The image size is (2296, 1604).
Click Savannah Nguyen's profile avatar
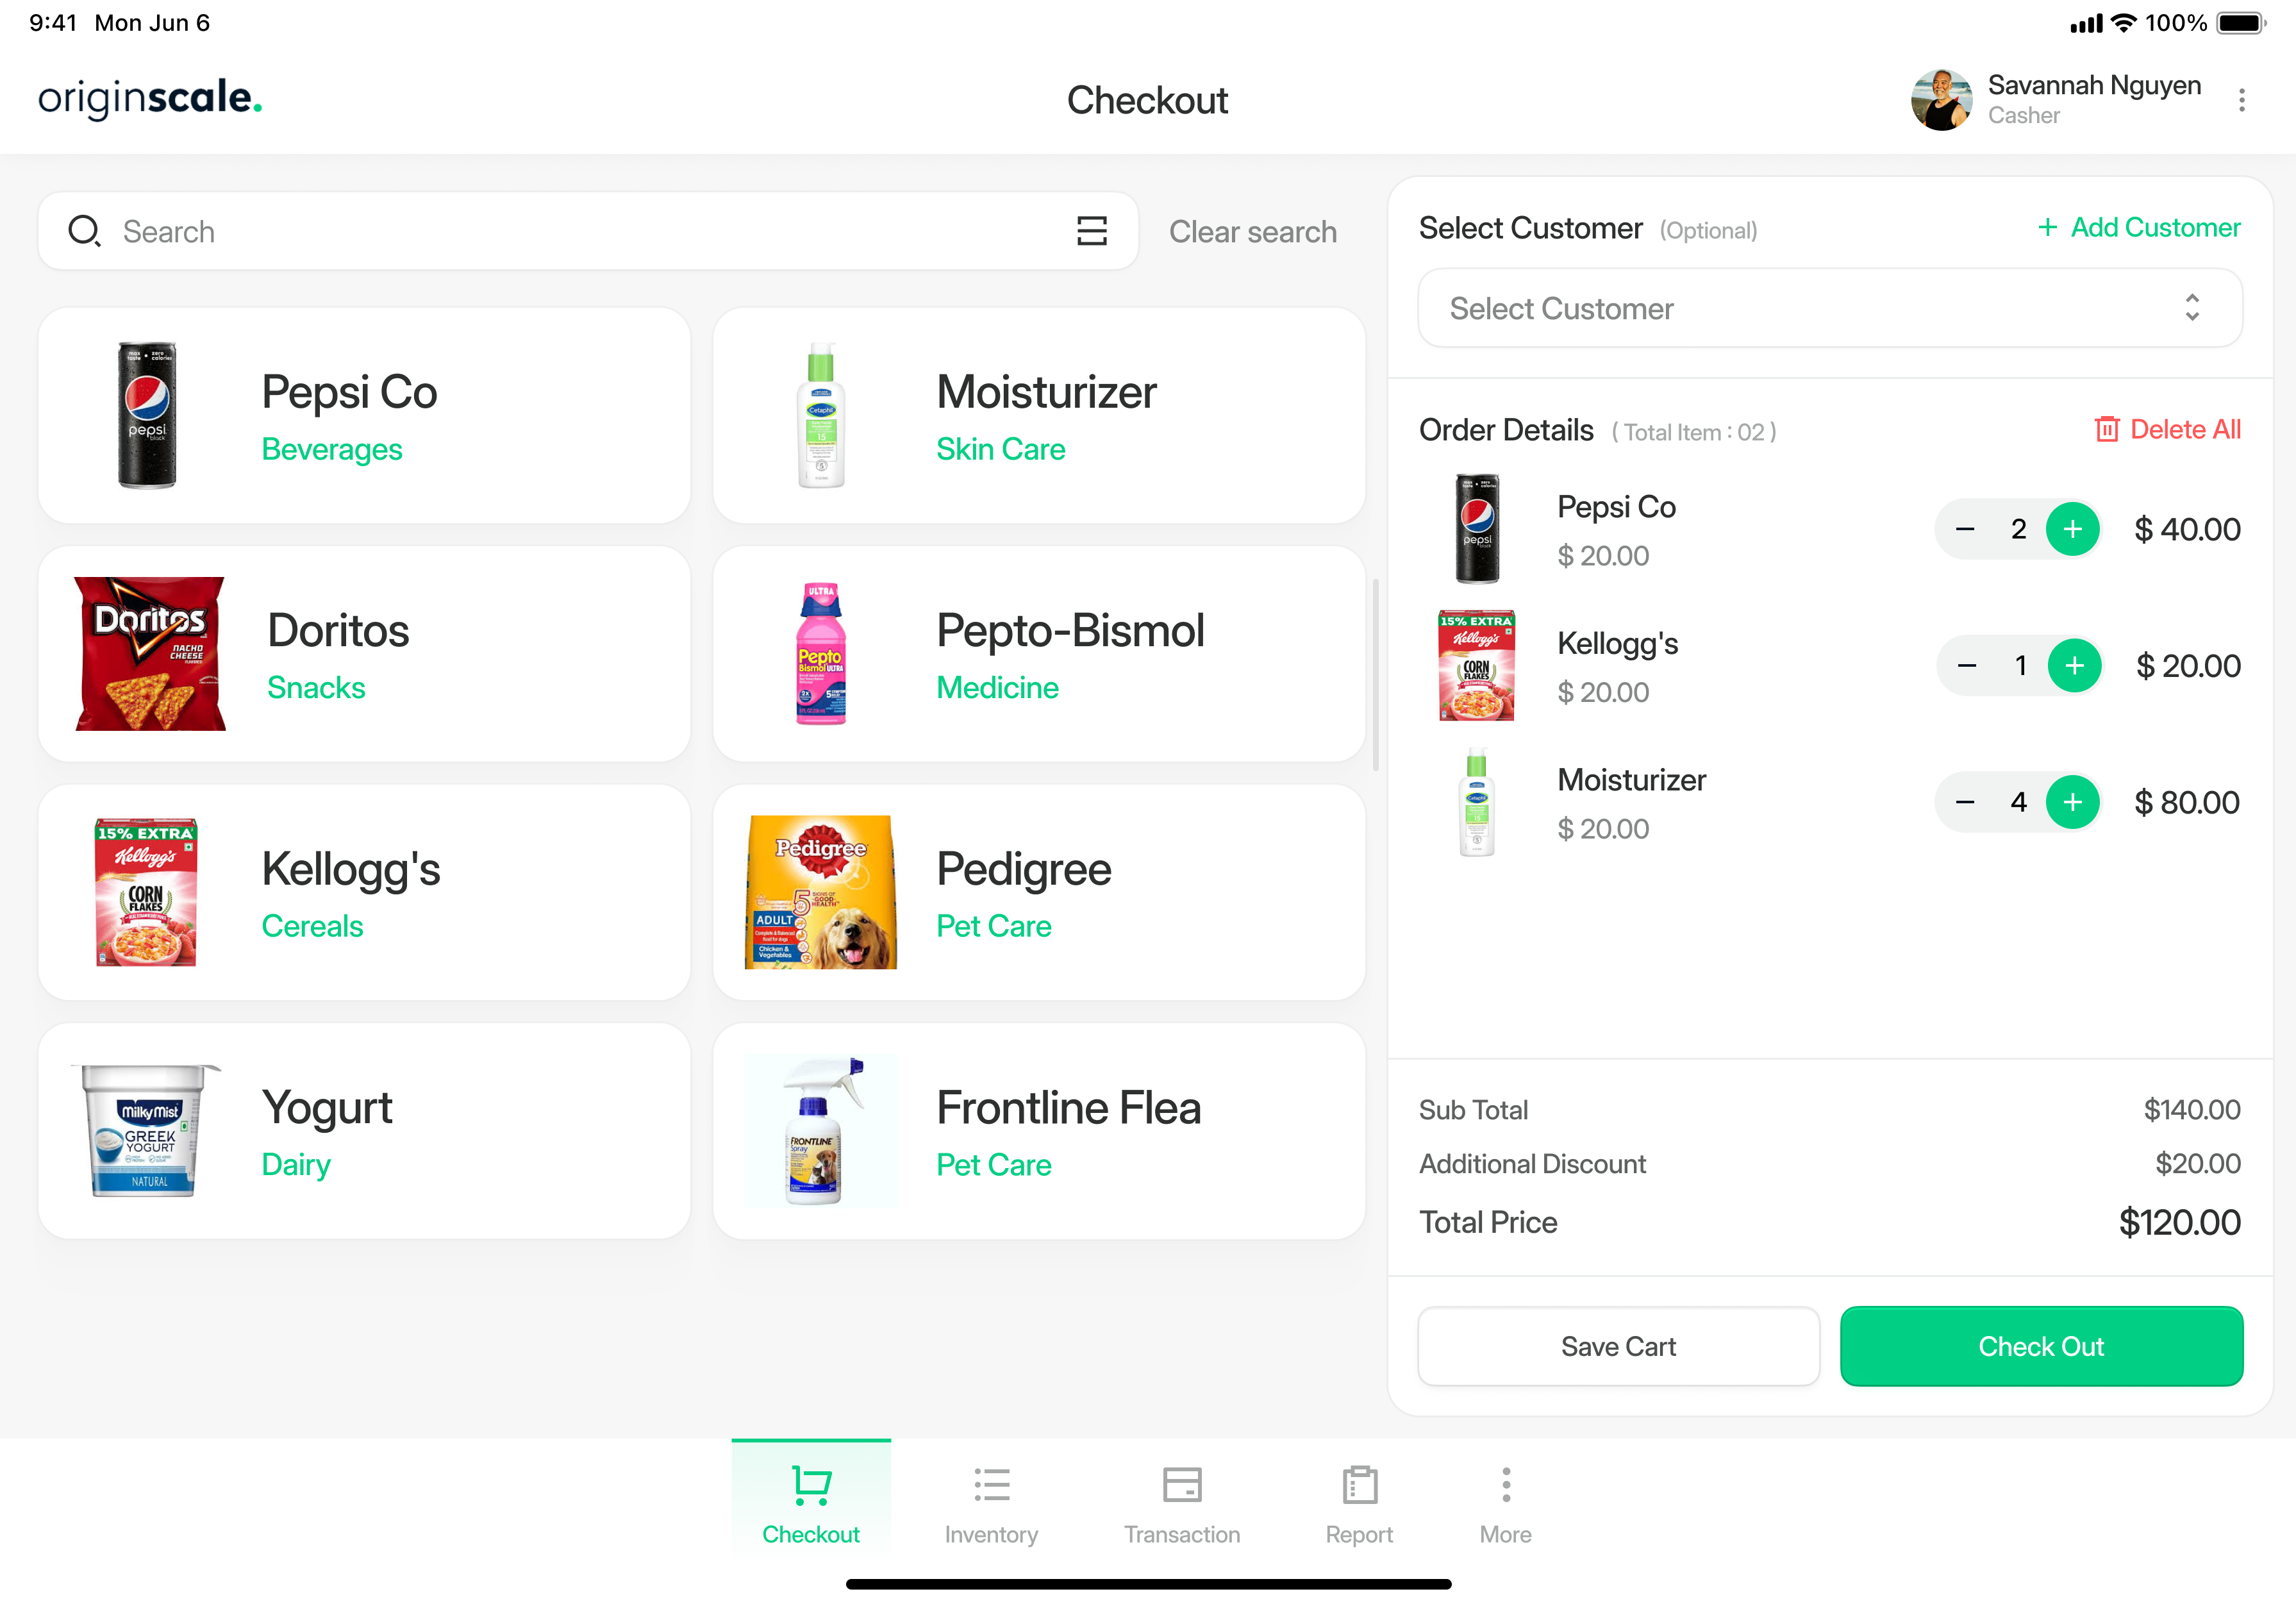click(1941, 100)
